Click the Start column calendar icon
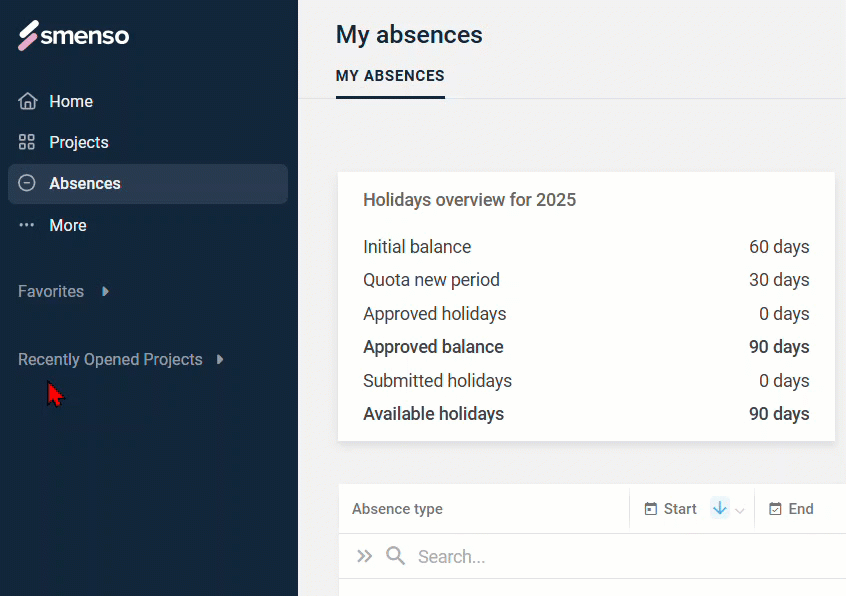Image resolution: width=846 pixels, height=596 pixels. pyautogui.click(x=651, y=509)
